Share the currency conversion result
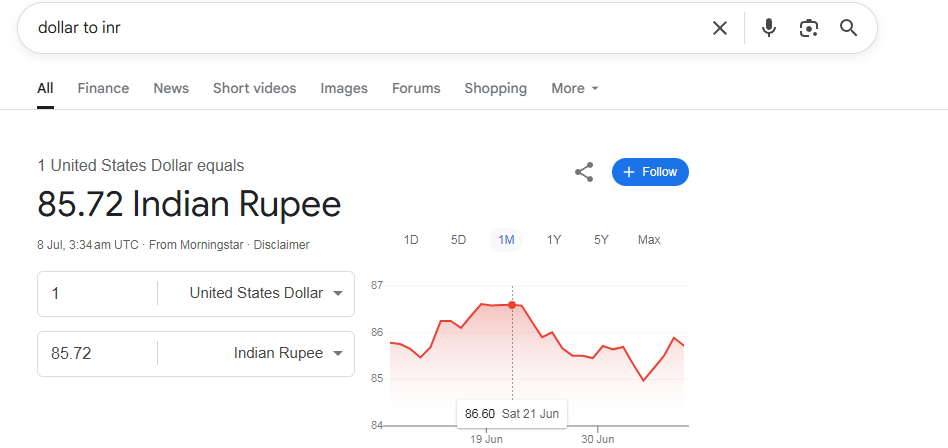Viewport: 948px width, 448px height. (x=583, y=172)
